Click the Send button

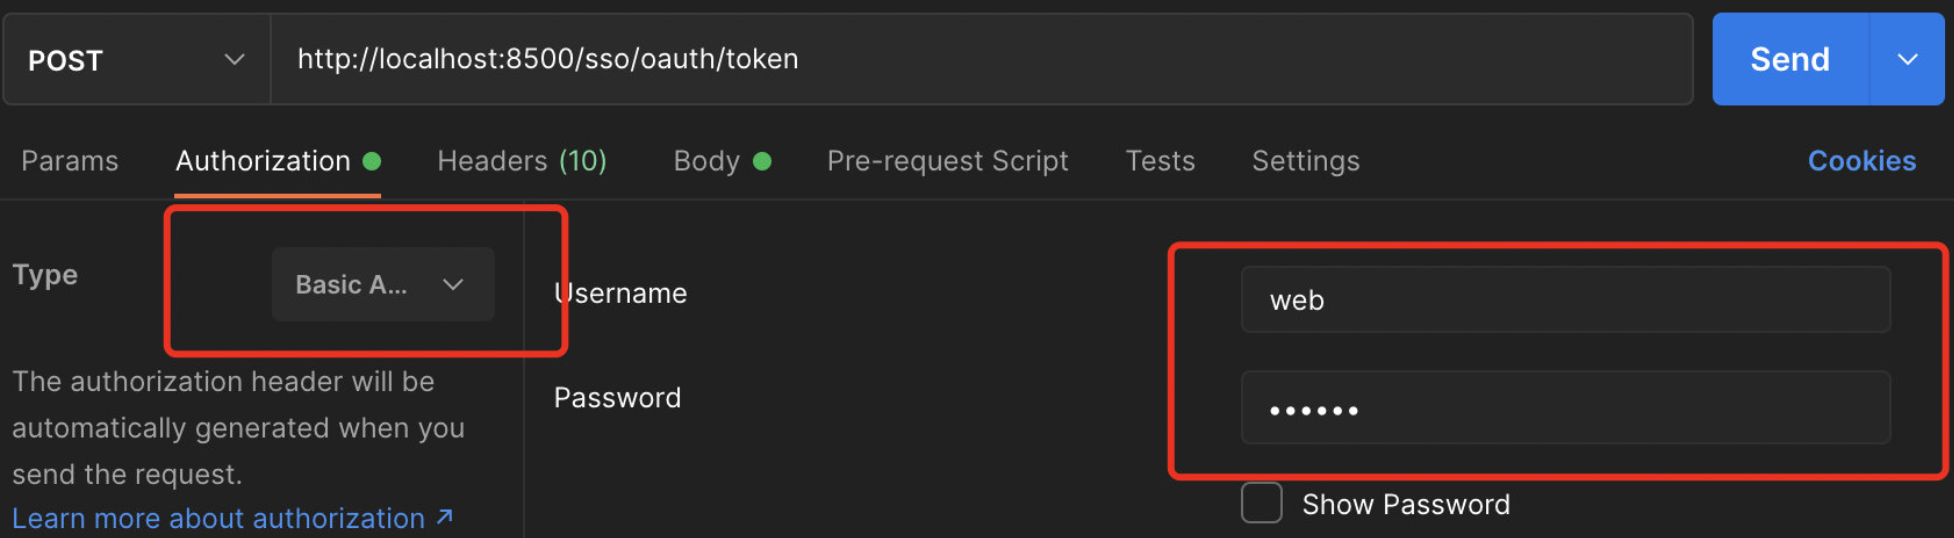coord(1790,59)
